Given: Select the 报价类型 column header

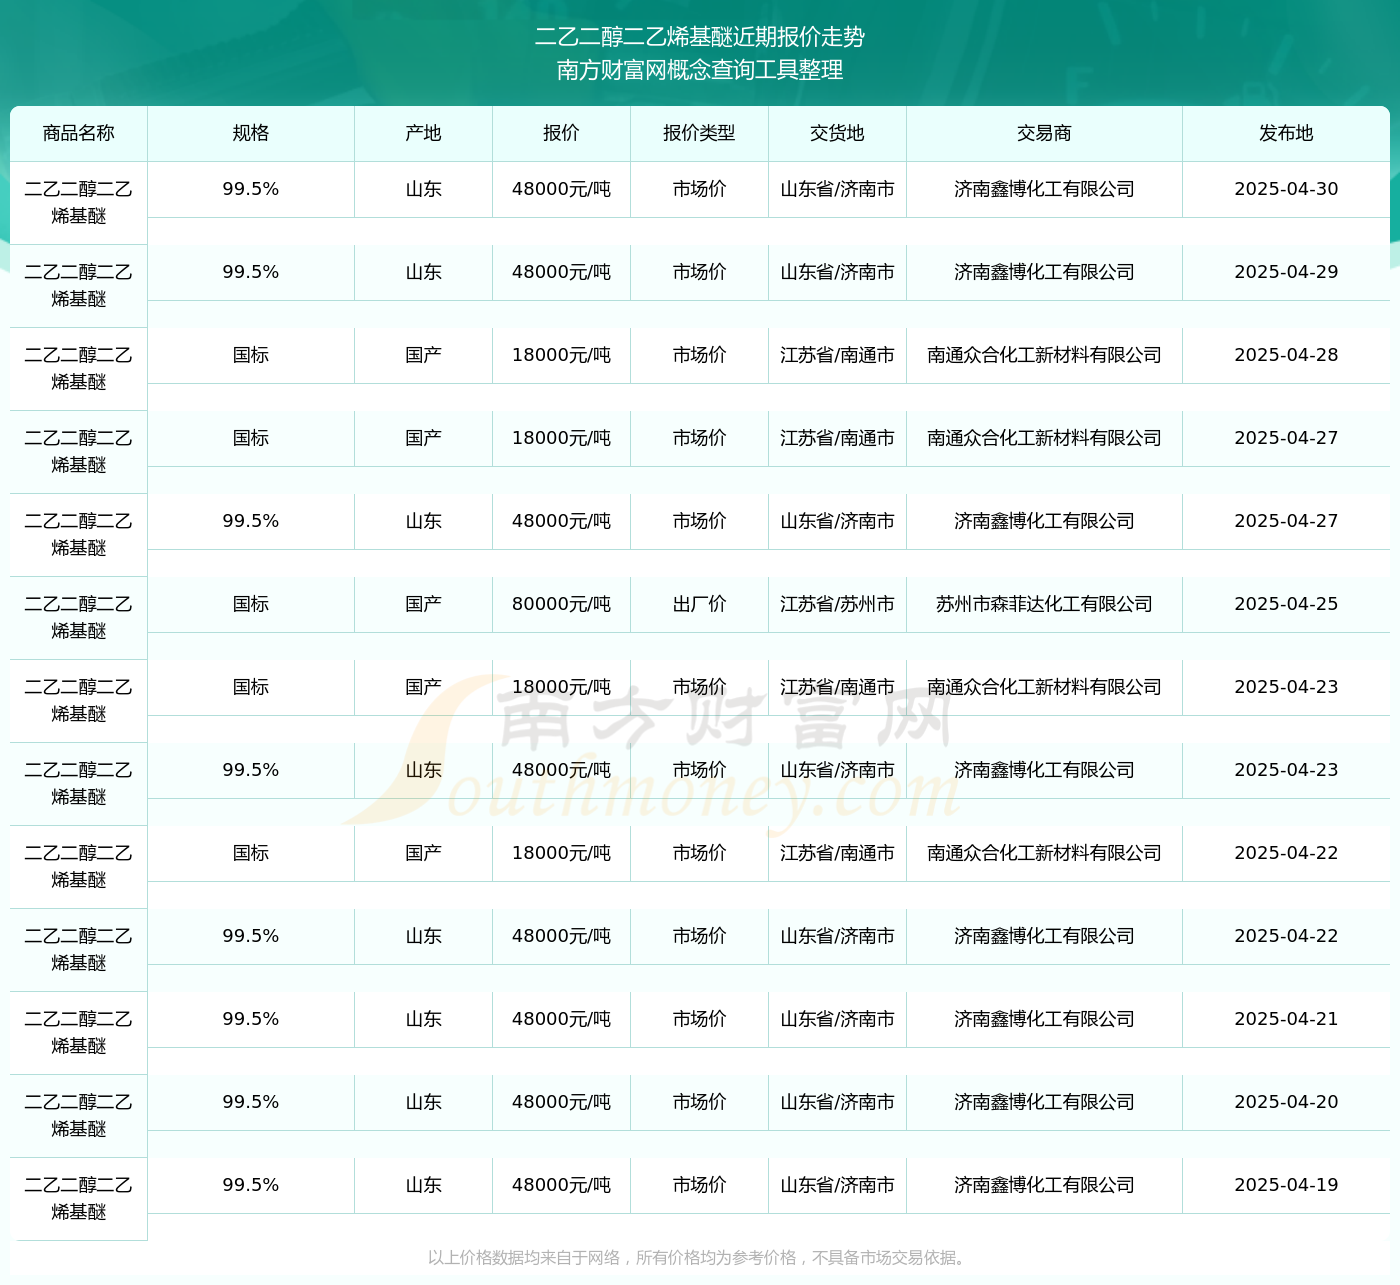Looking at the screenshot, I should point(700,133).
